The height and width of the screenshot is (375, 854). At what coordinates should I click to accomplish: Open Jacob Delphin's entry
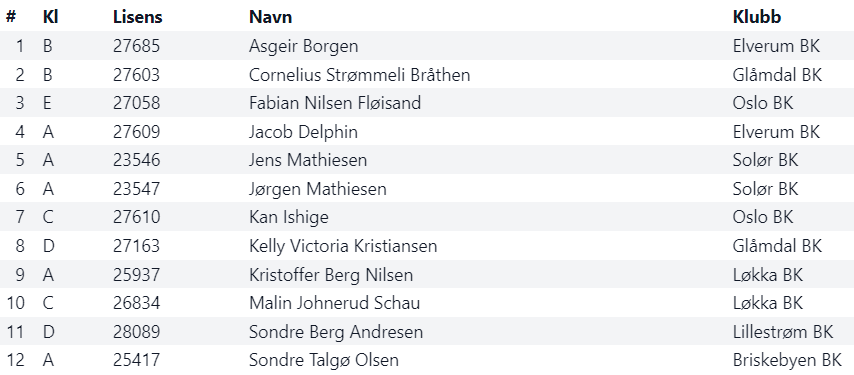(x=303, y=132)
